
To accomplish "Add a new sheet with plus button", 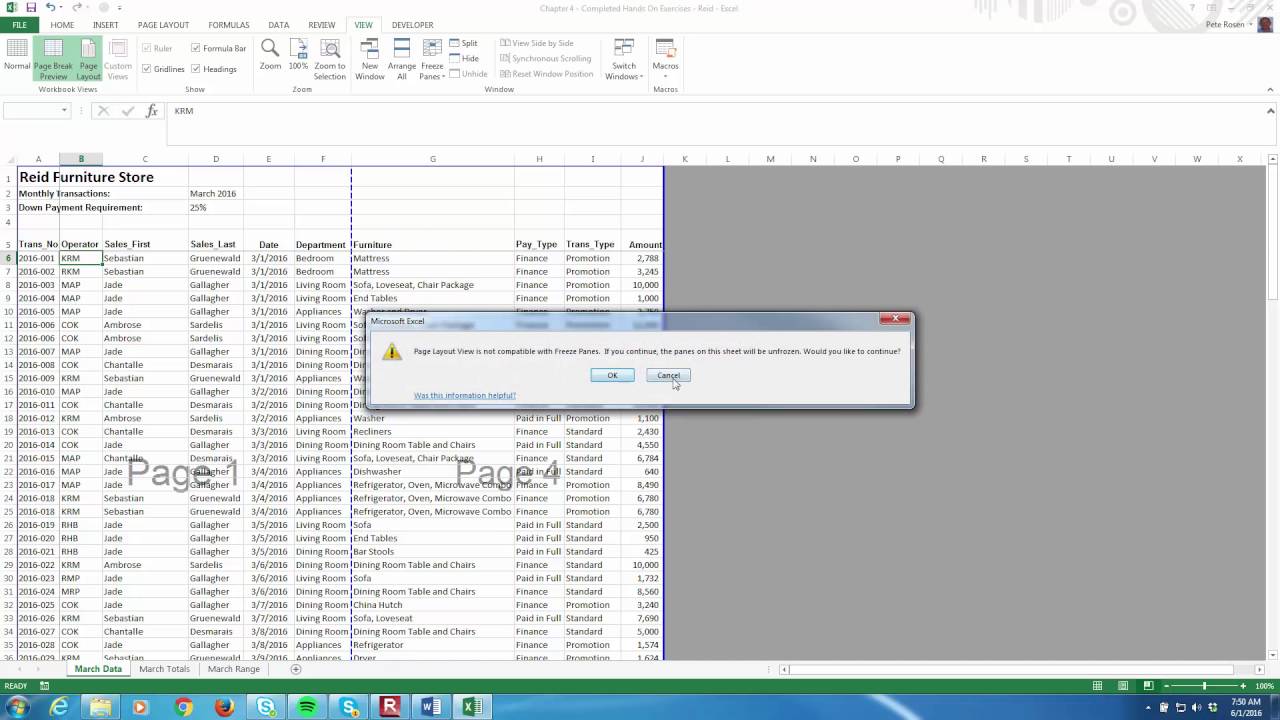I will (x=296, y=669).
